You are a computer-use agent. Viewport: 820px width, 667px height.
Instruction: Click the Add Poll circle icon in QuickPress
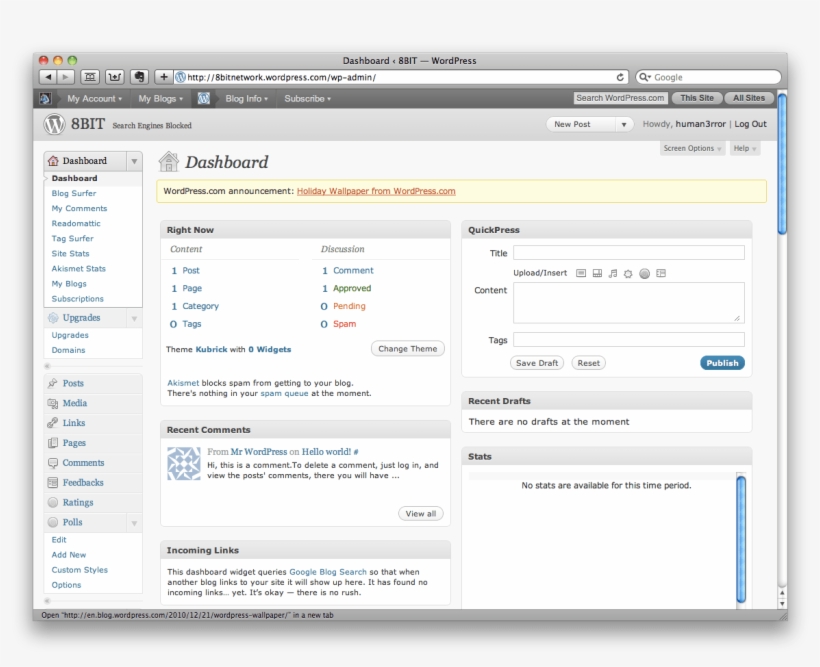click(x=645, y=273)
